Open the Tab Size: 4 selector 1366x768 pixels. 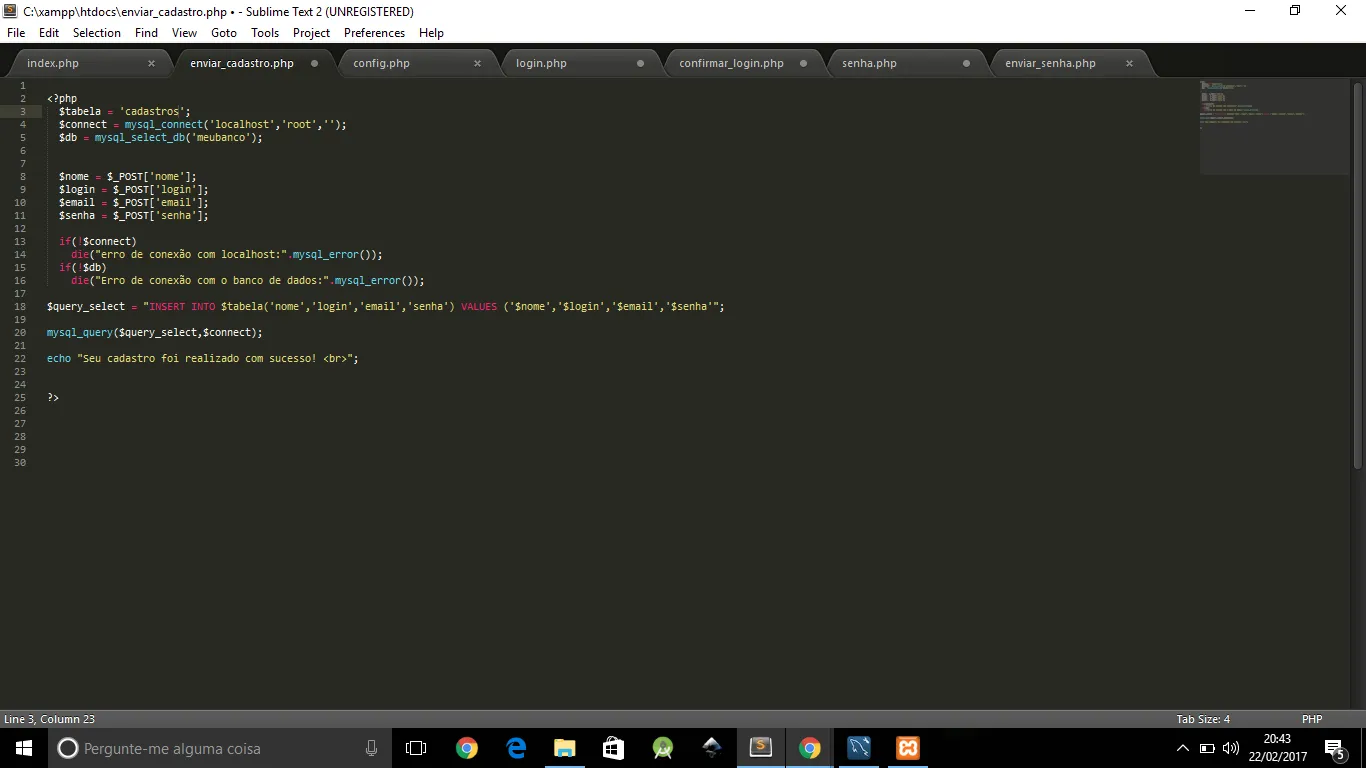pos(1203,719)
